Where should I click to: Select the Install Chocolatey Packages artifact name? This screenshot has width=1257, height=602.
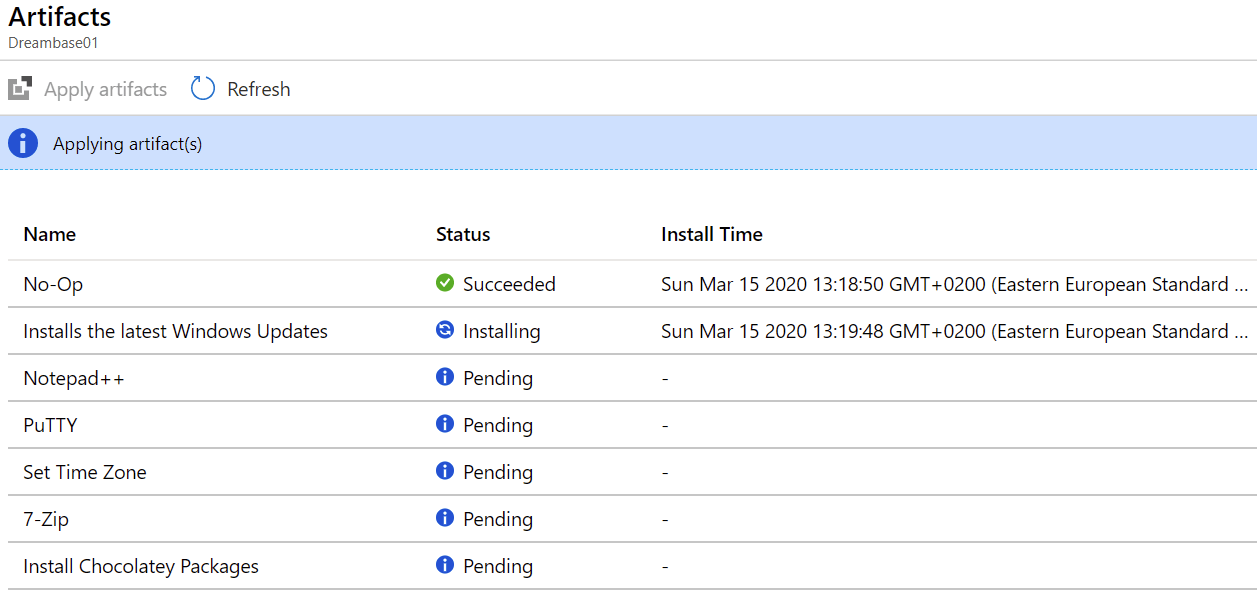(141, 566)
